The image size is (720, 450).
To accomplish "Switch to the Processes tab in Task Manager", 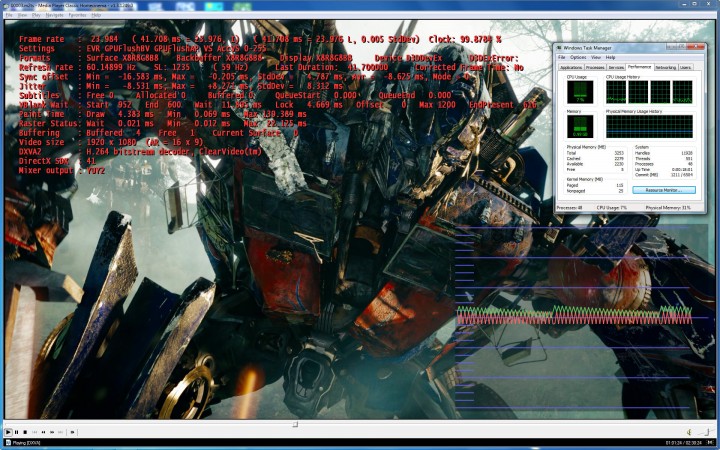I will (596, 68).
